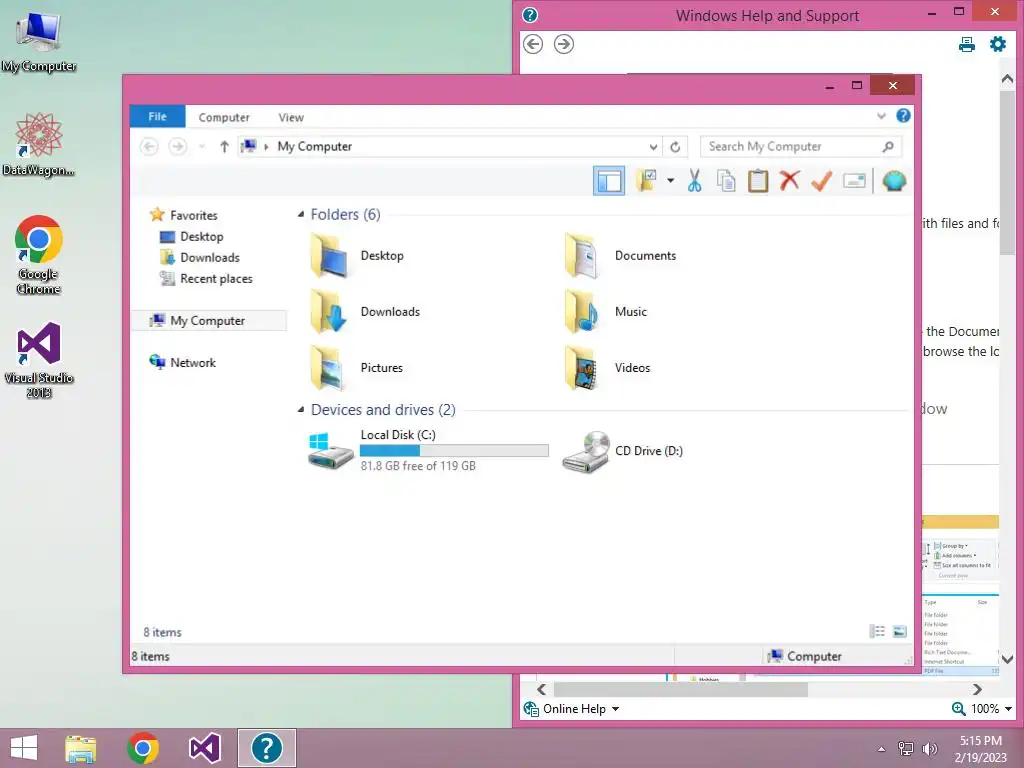The image size is (1024, 768).
Task: Open the Computer ribbon tab
Action: [x=224, y=118]
